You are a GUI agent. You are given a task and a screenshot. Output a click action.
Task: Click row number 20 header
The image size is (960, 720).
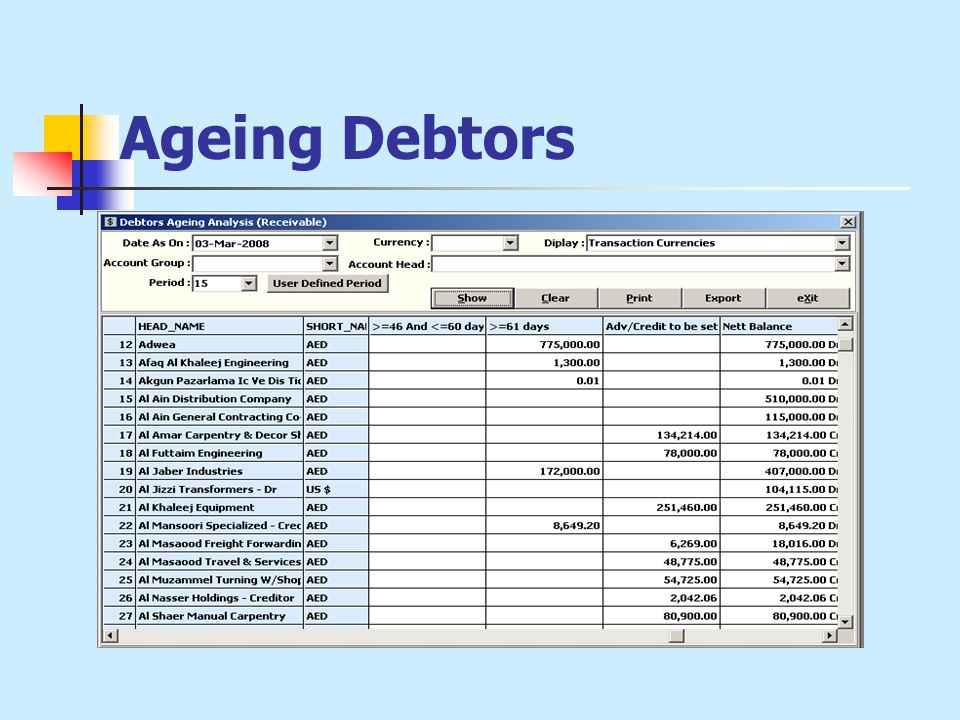(x=119, y=489)
